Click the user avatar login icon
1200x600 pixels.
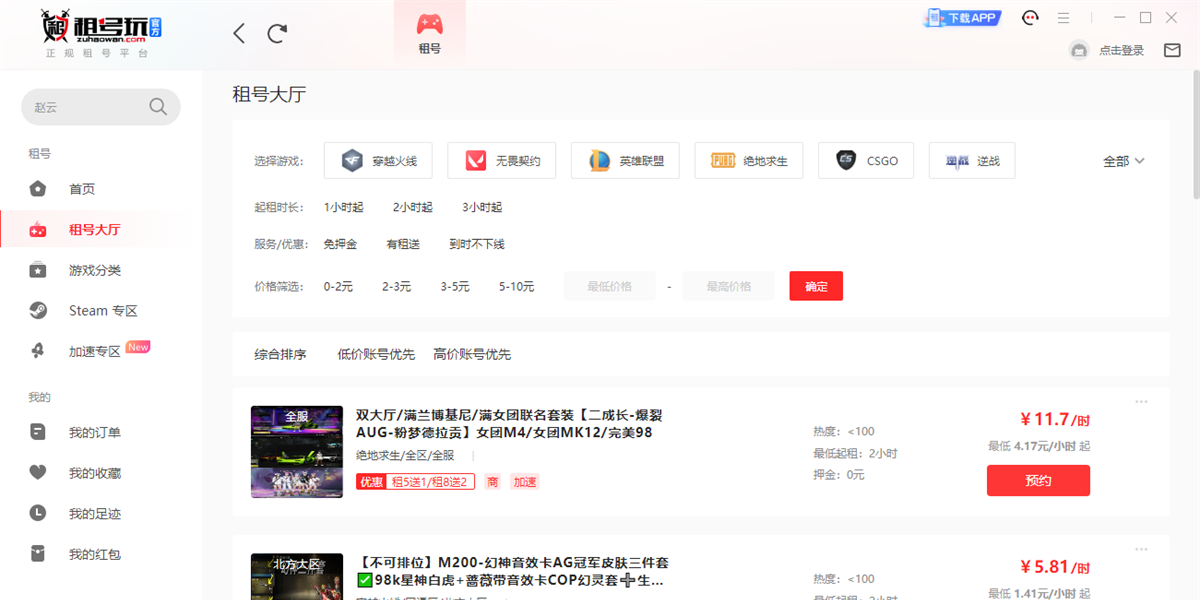(x=1079, y=50)
